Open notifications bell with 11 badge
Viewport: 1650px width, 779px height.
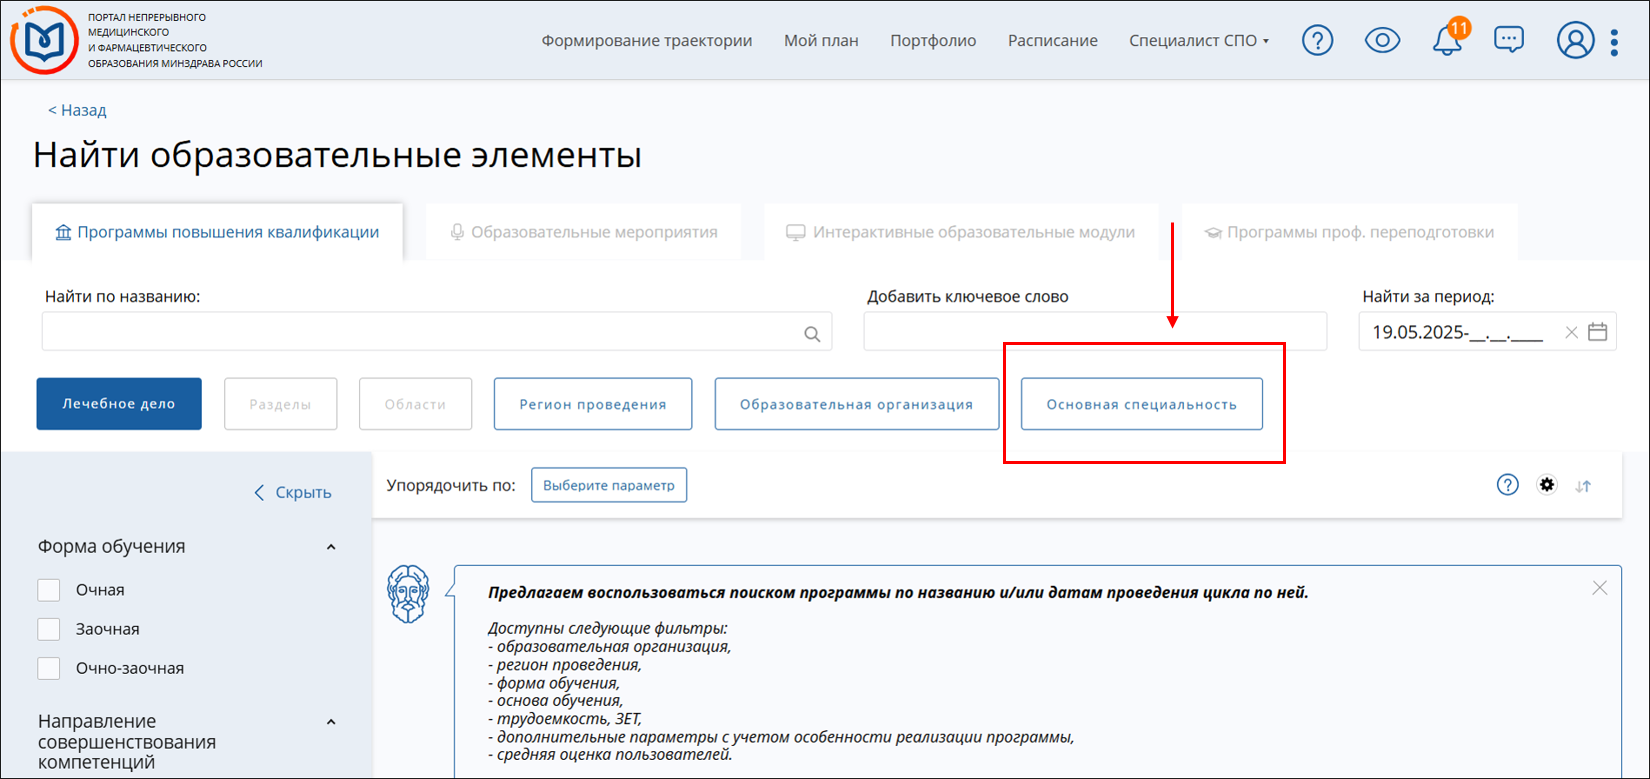(1446, 41)
